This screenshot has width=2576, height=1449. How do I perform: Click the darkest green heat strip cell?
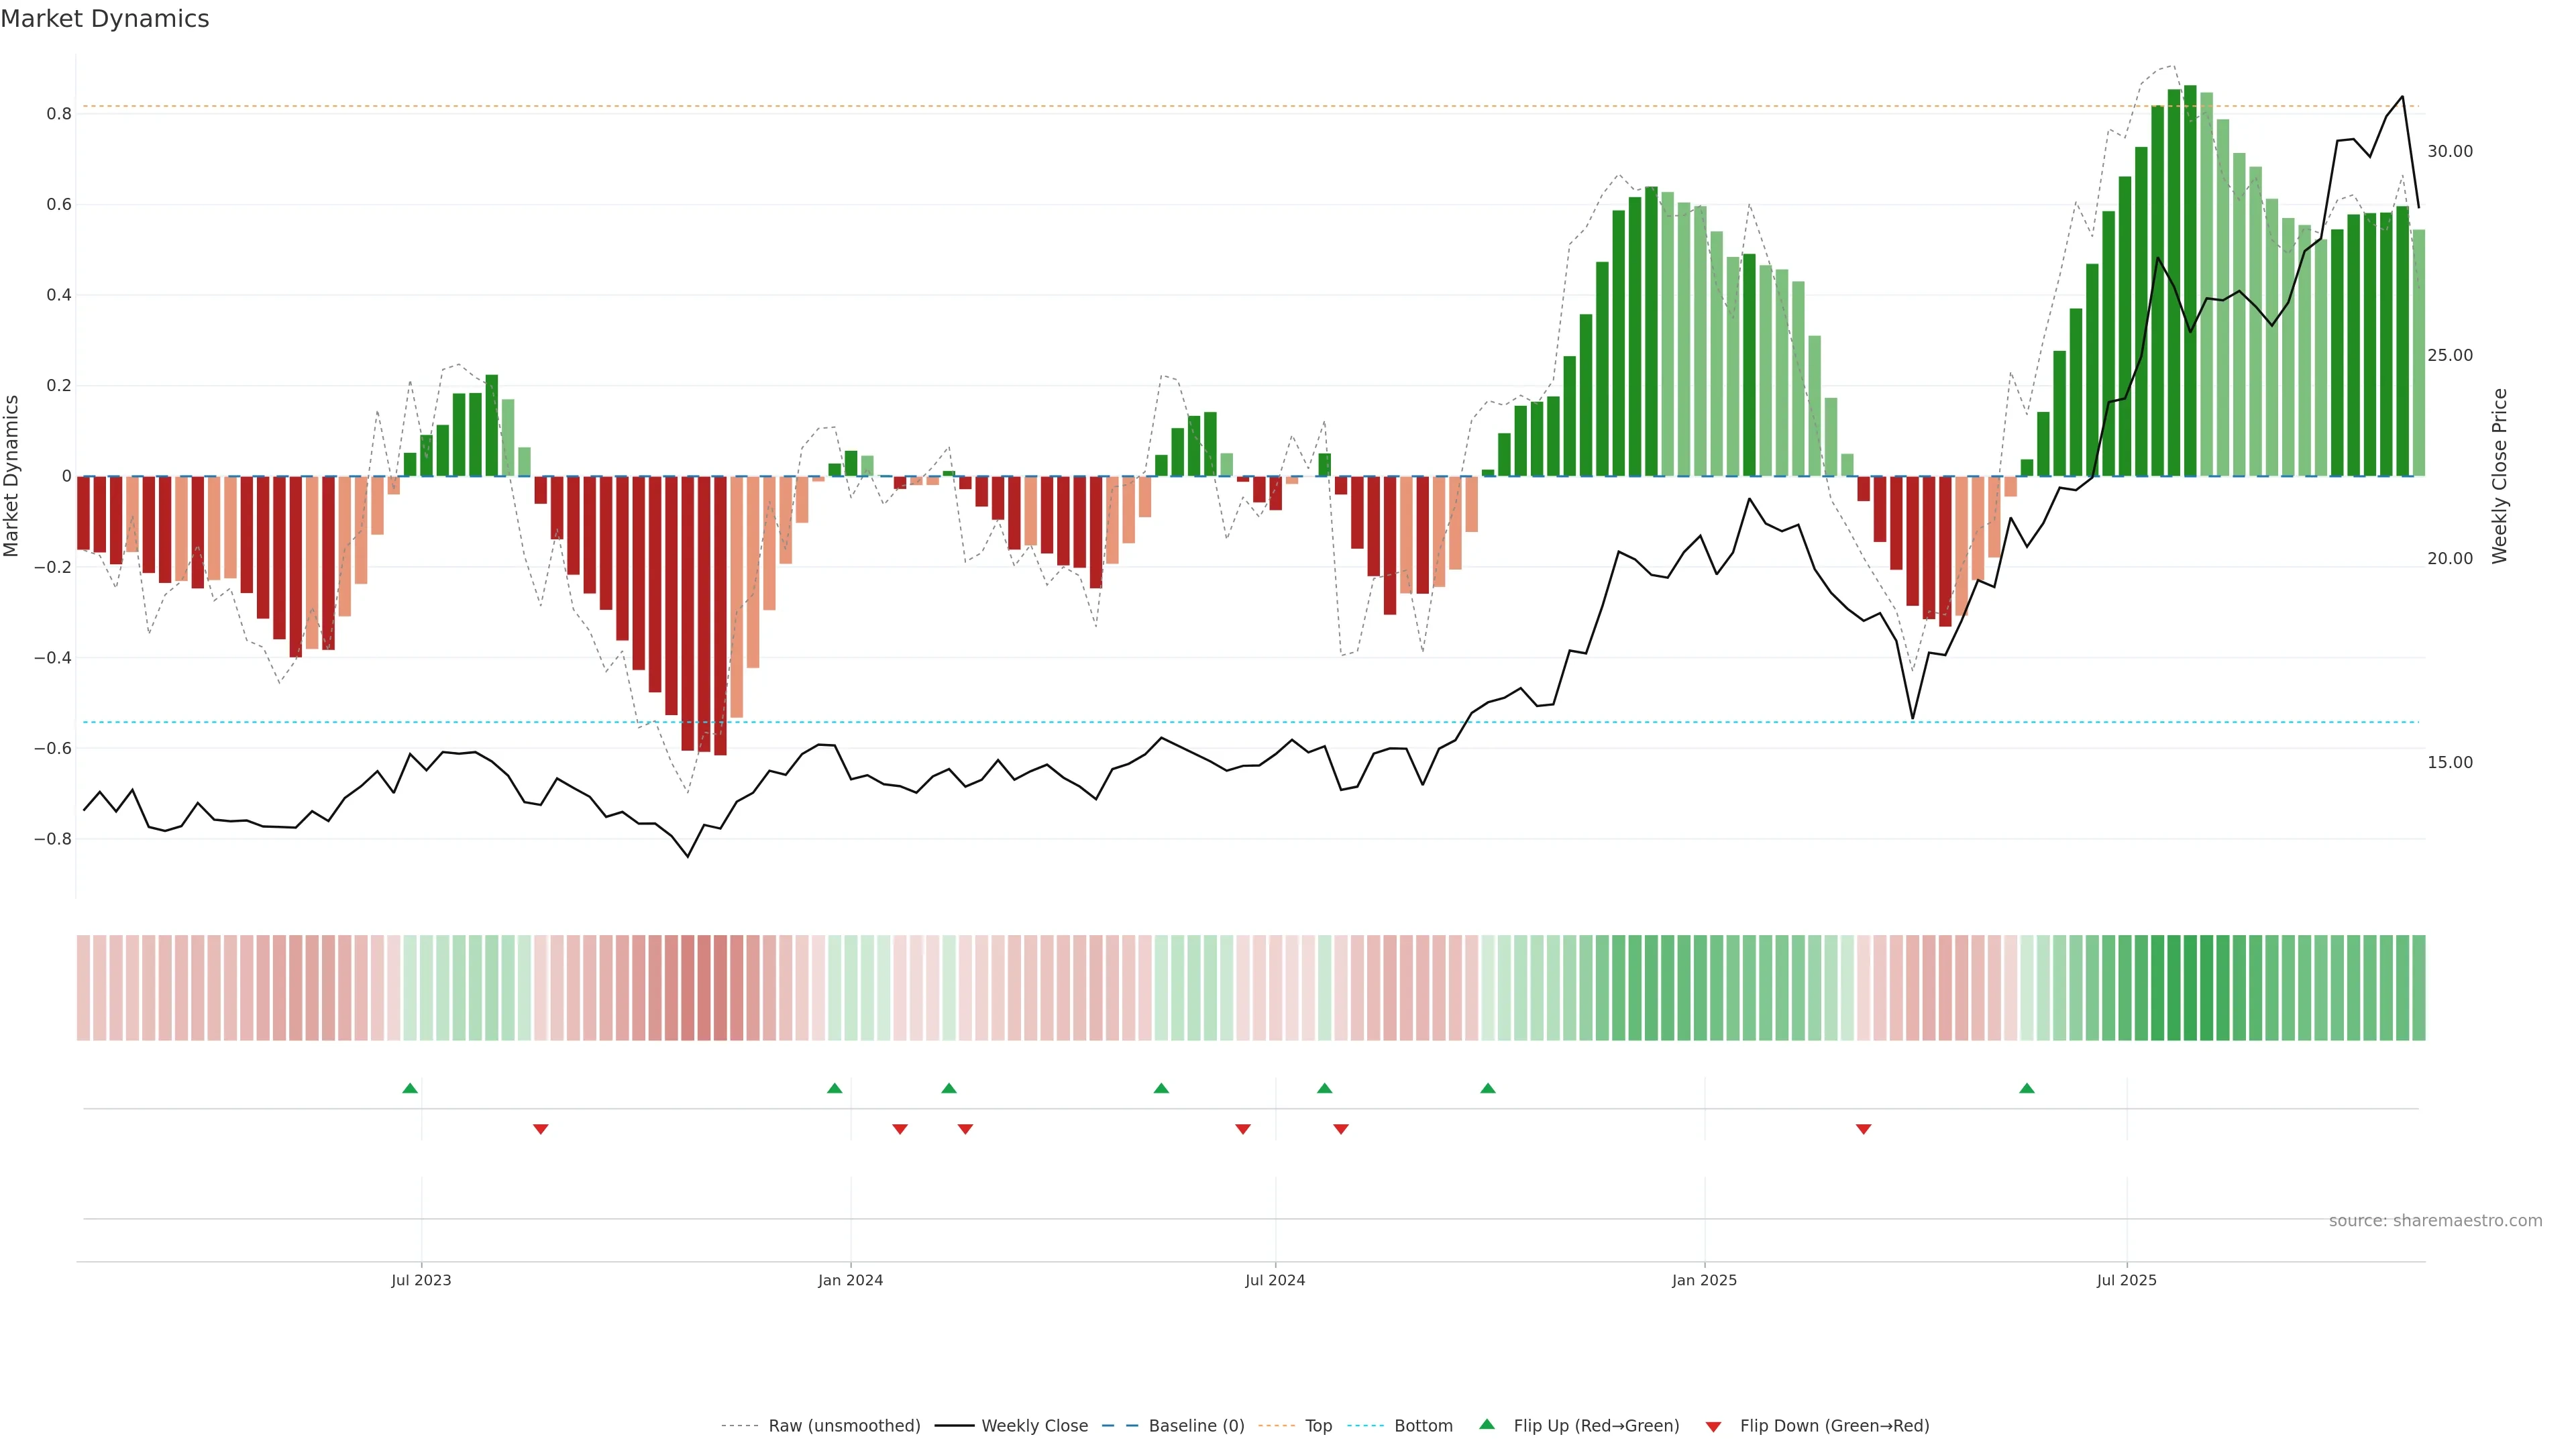(x=2190, y=988)
